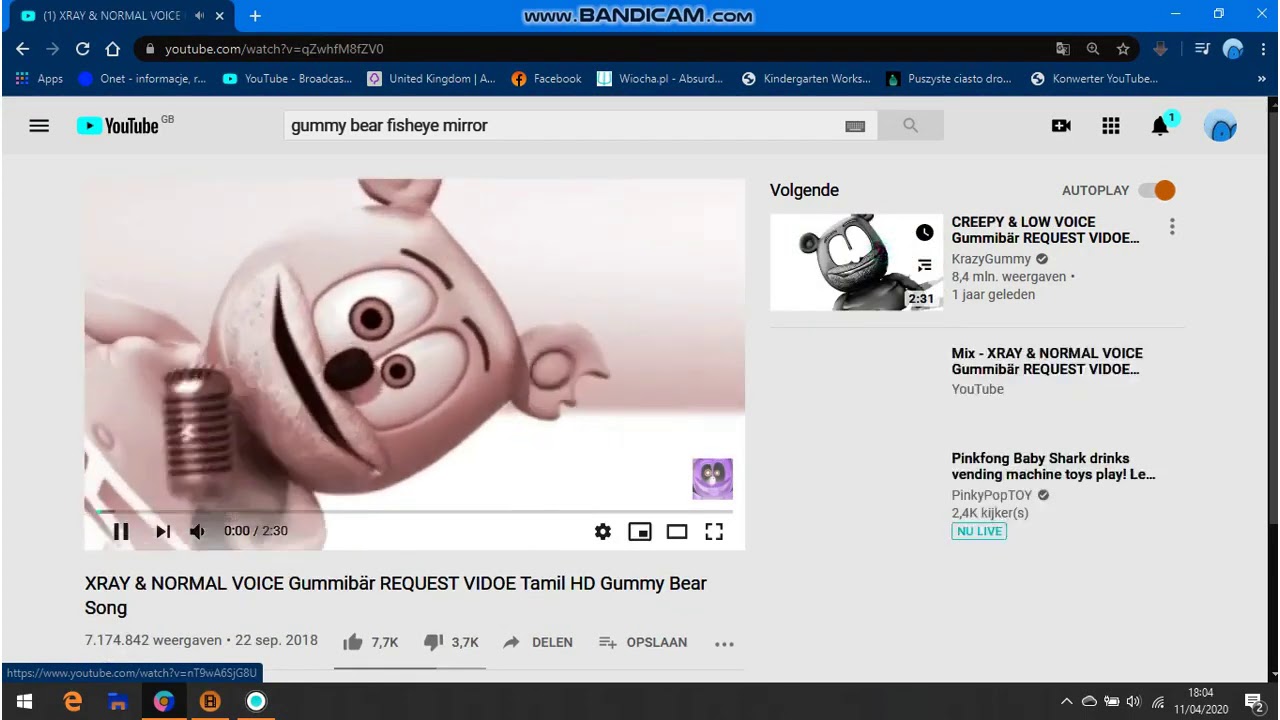Bookmark this page with the star
Viewport: 1280px width, 720px height.
pos(1123,49)
